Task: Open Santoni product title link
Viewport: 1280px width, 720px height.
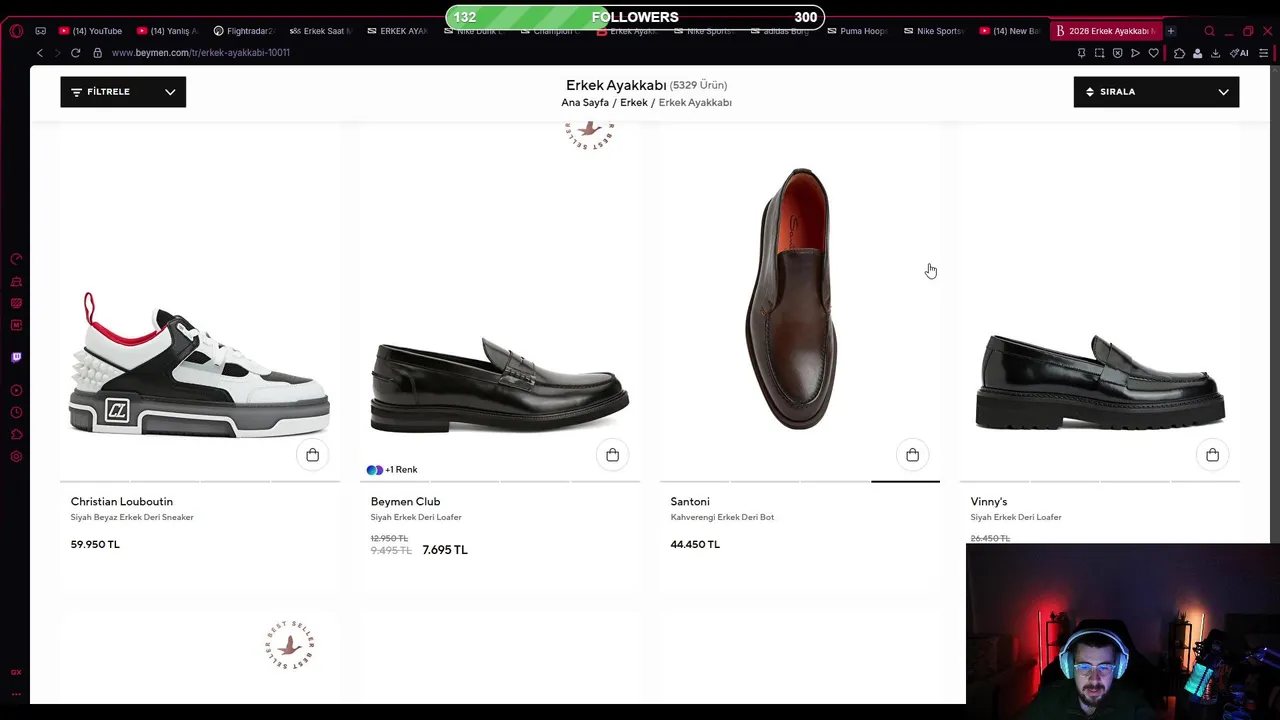Action: coord(690,502)
